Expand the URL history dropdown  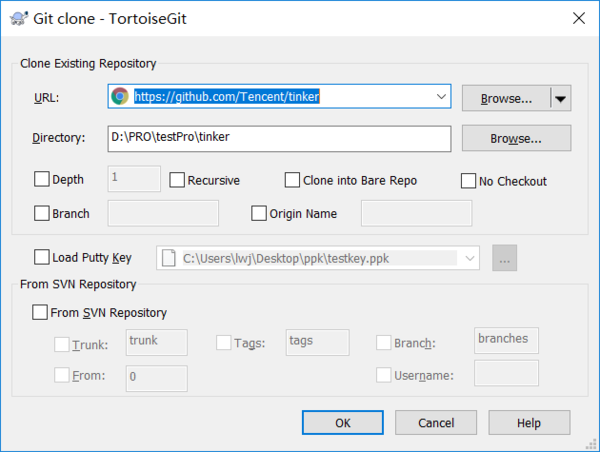click(441, 96)
